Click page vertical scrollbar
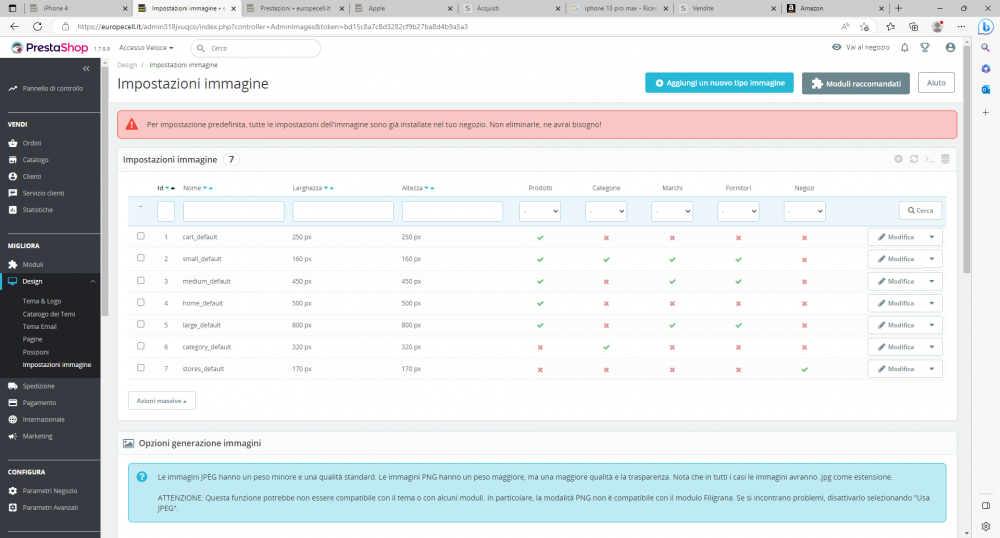The height and width of the screenshot is (538, 1000). tap(967, 159)
